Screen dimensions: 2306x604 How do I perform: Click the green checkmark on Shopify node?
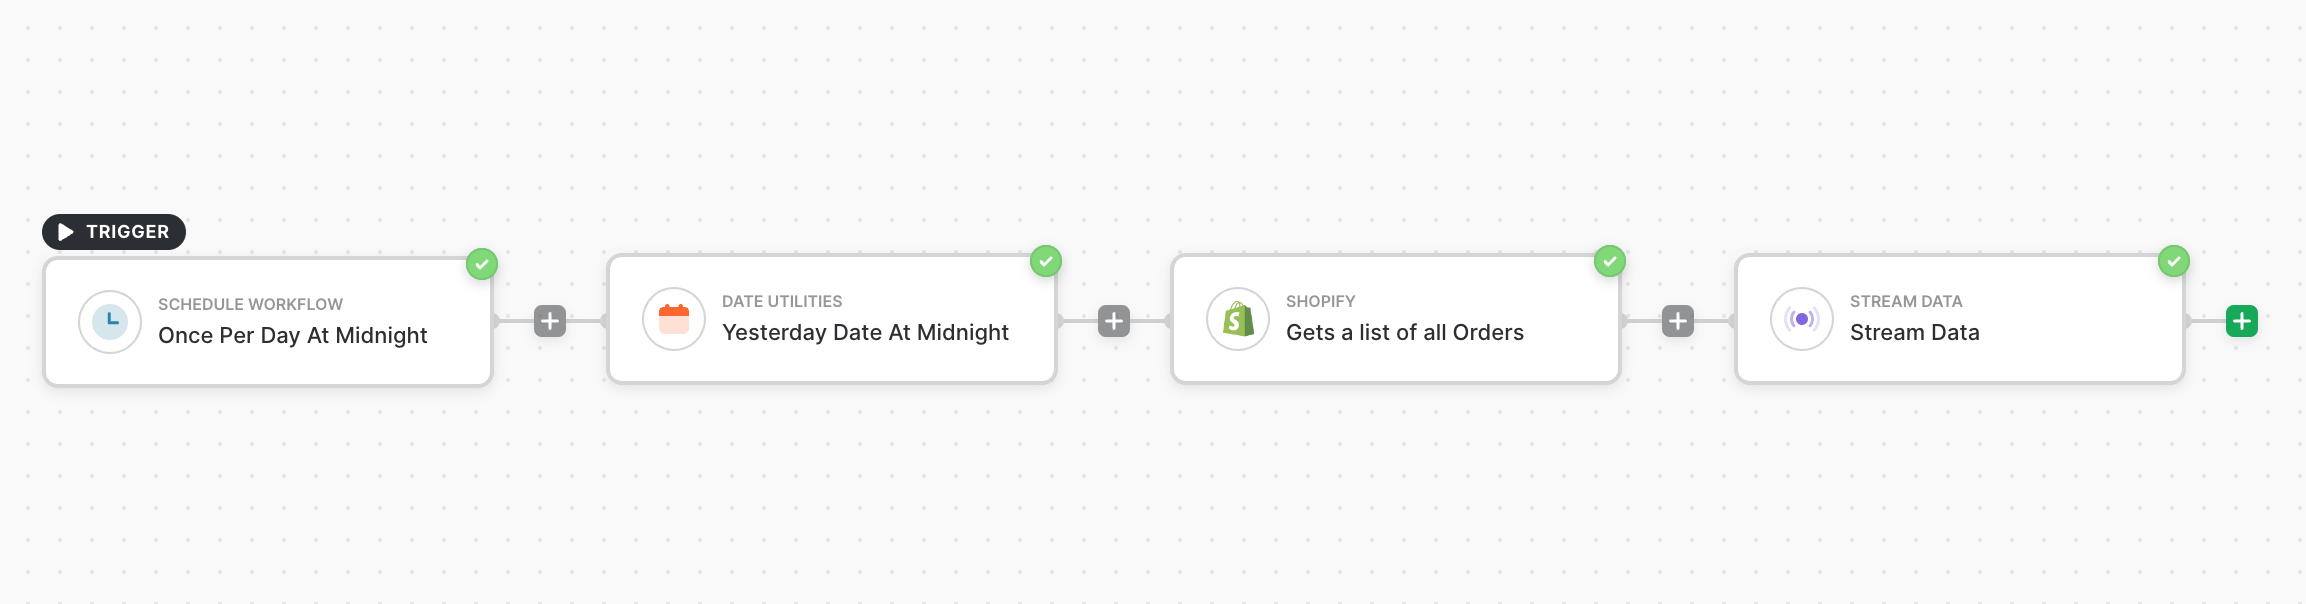(x=1610, y=261)
